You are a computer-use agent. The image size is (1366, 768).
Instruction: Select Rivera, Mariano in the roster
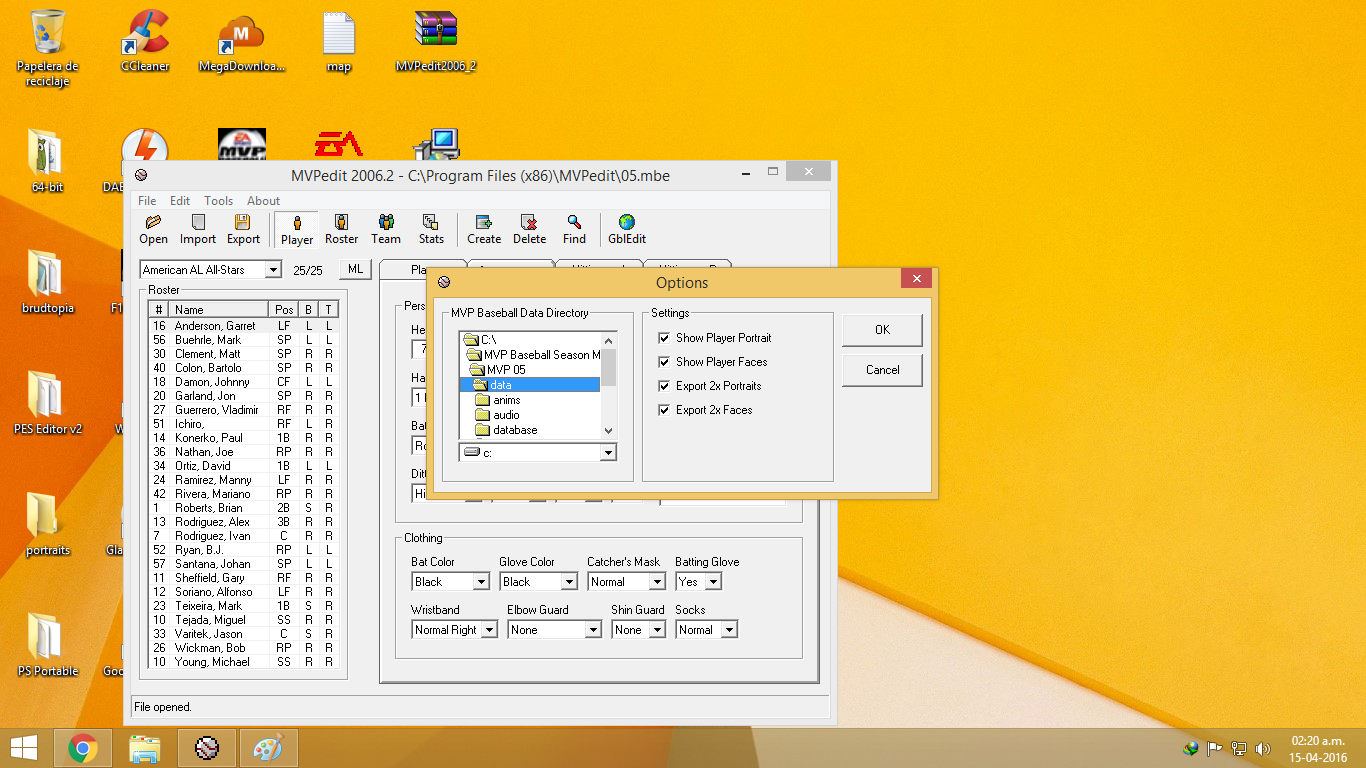coord(244,494)
